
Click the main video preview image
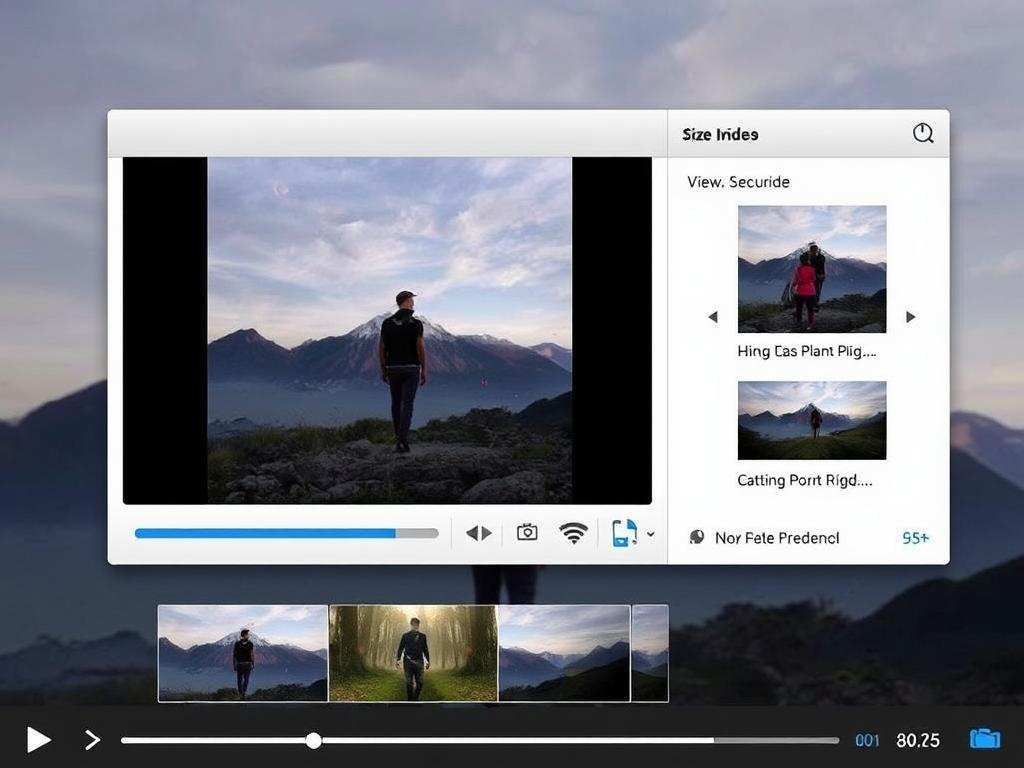(x=389, y=330)
